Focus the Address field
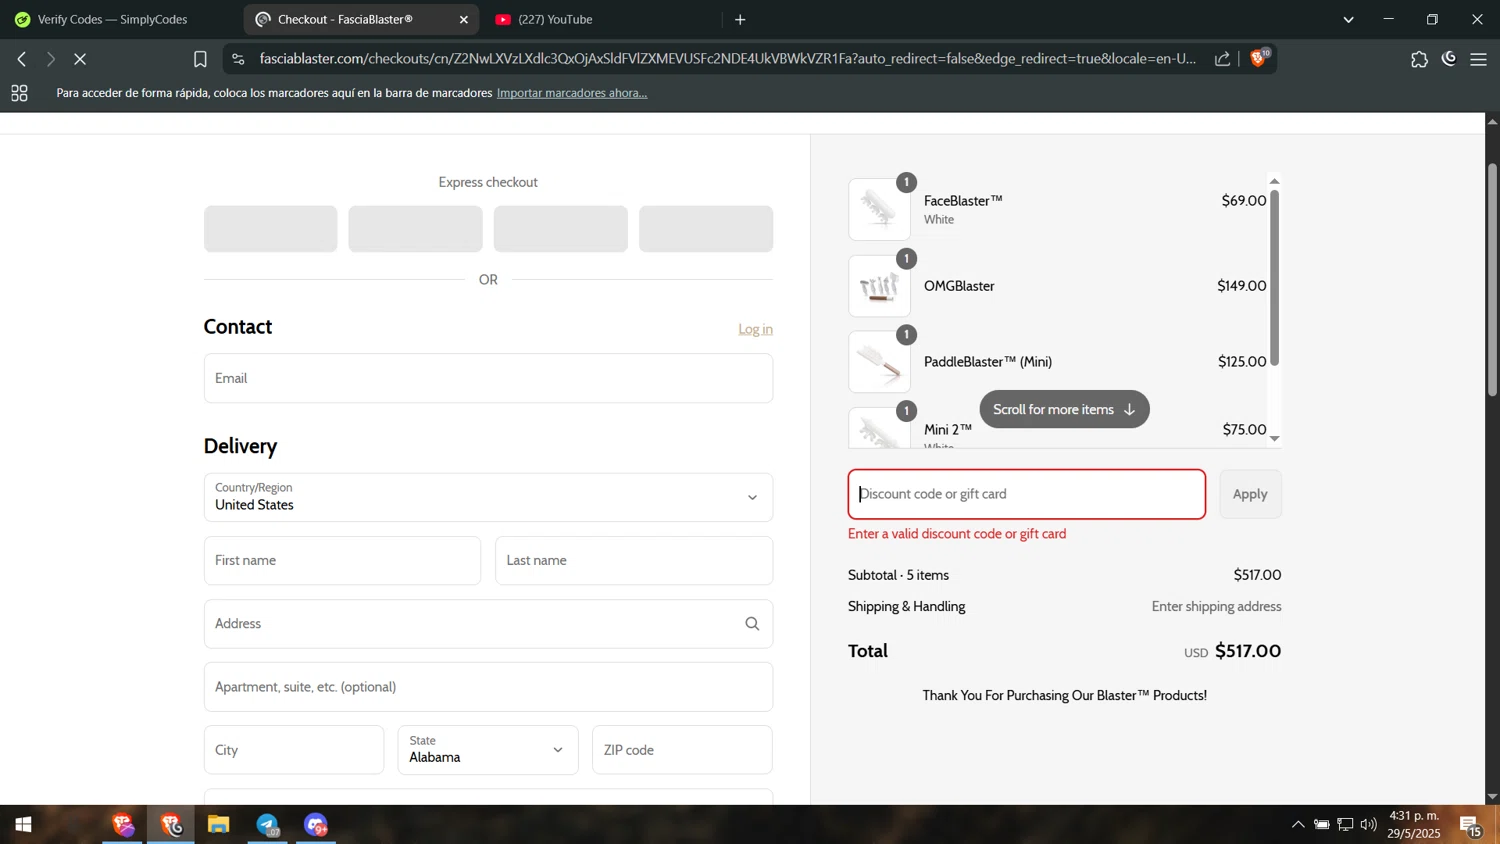Screen dimensions: 1500x844 pyautogui.click(x=488, y=624)
